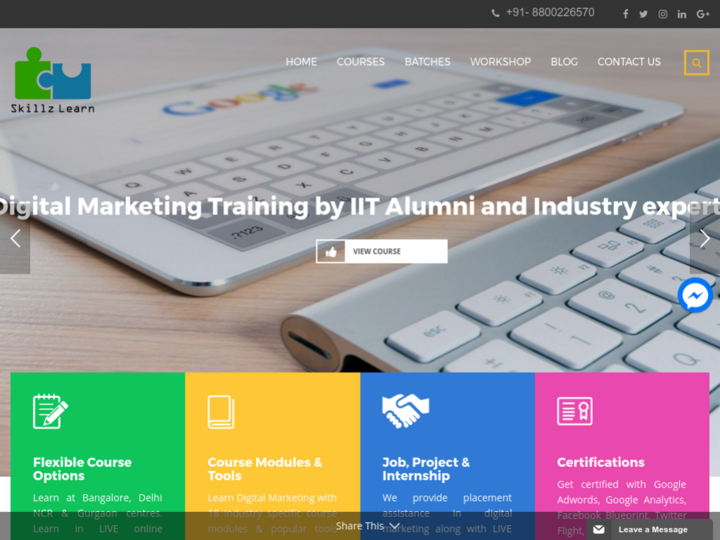Expand the Share This chevron bar
Screen dimensions: 720x540
coord(367,526)
